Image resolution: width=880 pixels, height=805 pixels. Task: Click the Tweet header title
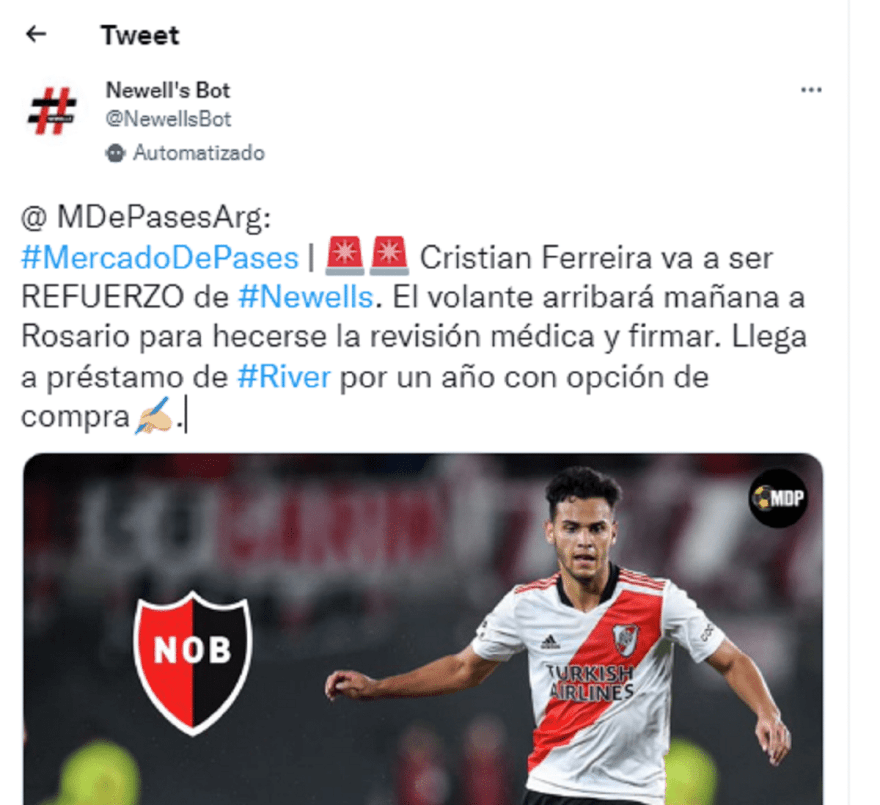140,35
